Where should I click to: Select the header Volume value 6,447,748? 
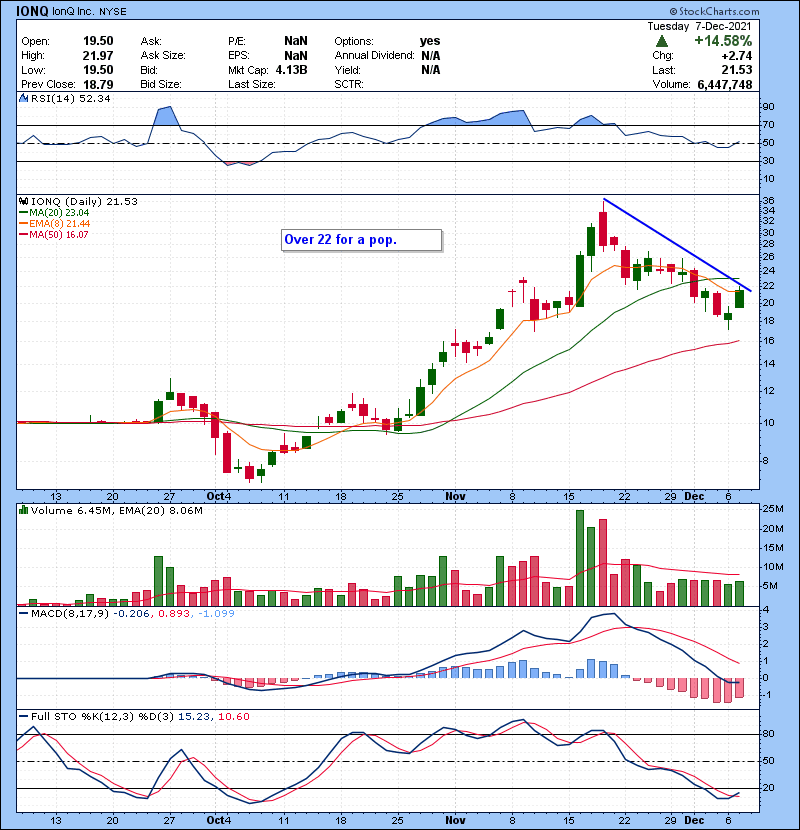coord(725,85)
